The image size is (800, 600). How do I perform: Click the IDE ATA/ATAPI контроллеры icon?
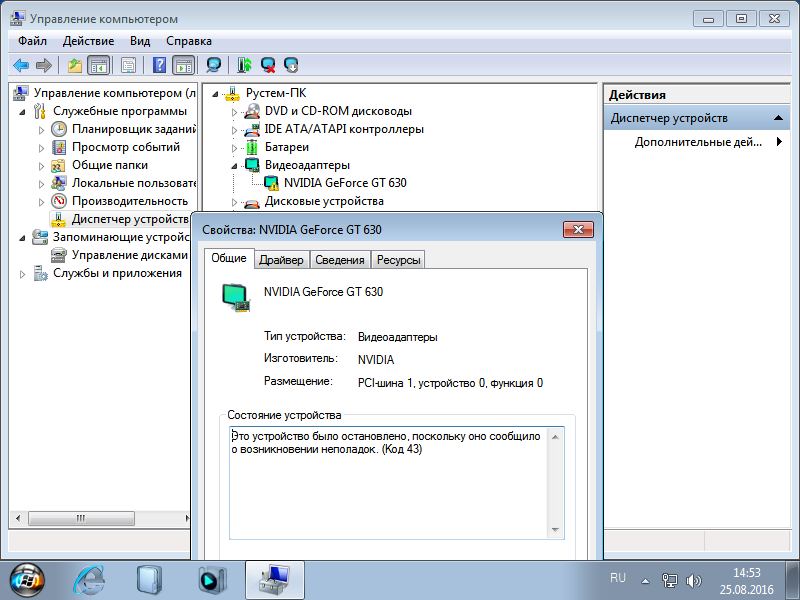coord(252,129)
